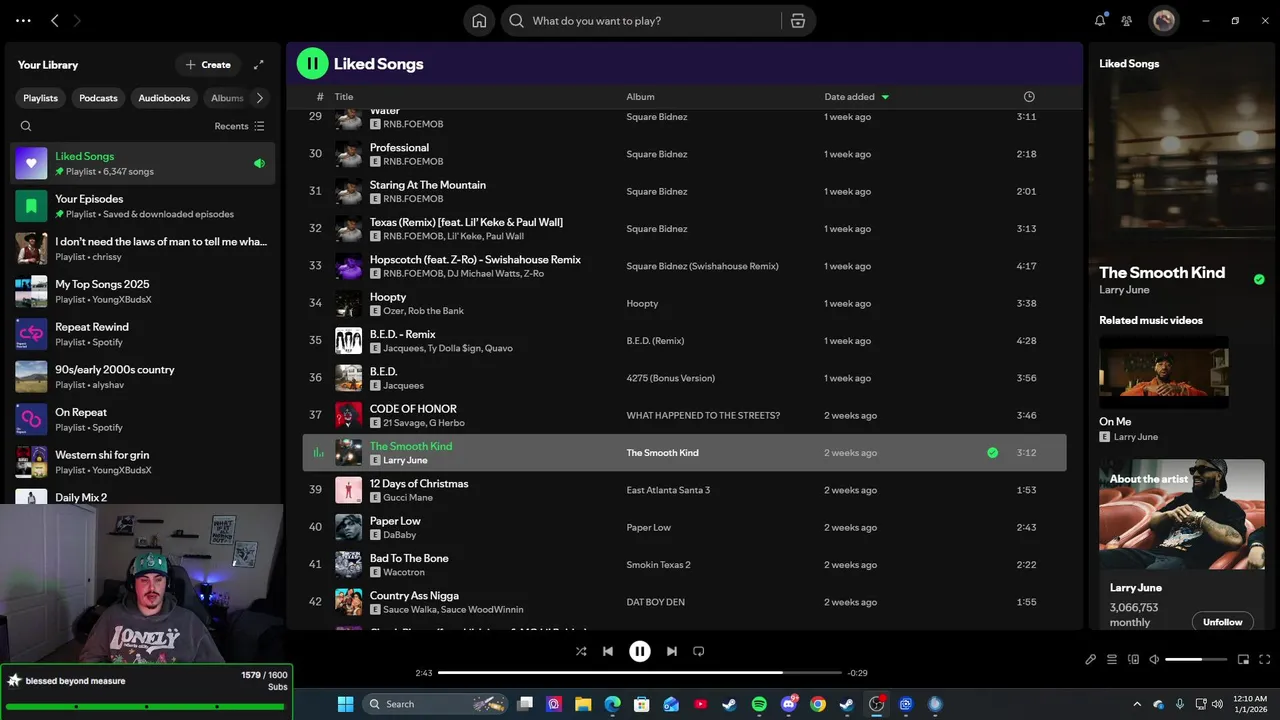The width and height of the screenshot is (1280, 720).
Task: Open 90s/early 2000s country playlist
Action: (x=143, y=377)
